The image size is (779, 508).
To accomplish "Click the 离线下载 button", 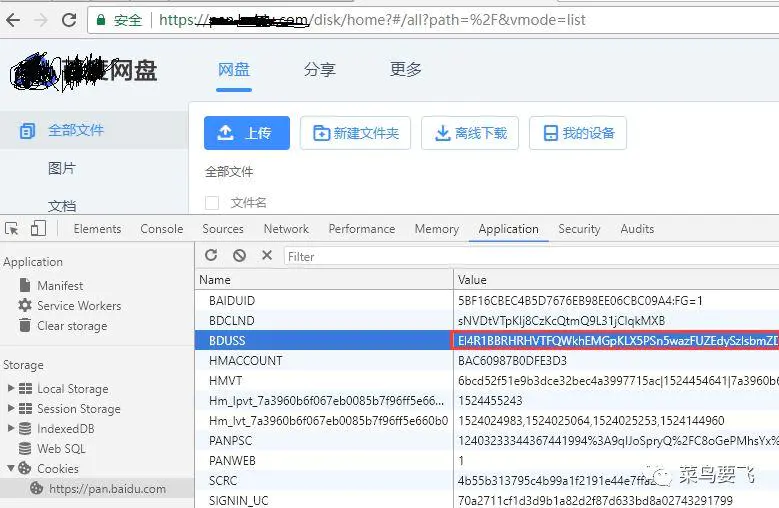I will pos(470,133).
